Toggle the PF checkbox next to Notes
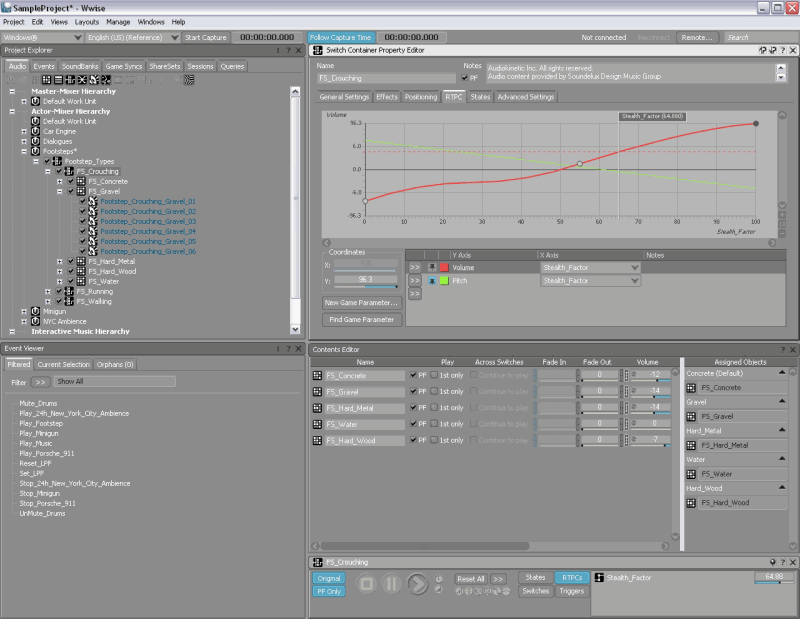Viewport: 800px width, 619px height. tap(464, 78)
